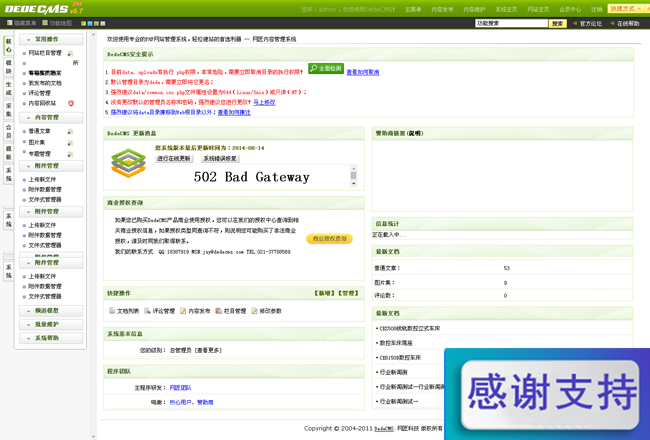The image size is (650, 440).
Task: Select the blue skin color swatch
Action: click(90, 24)
